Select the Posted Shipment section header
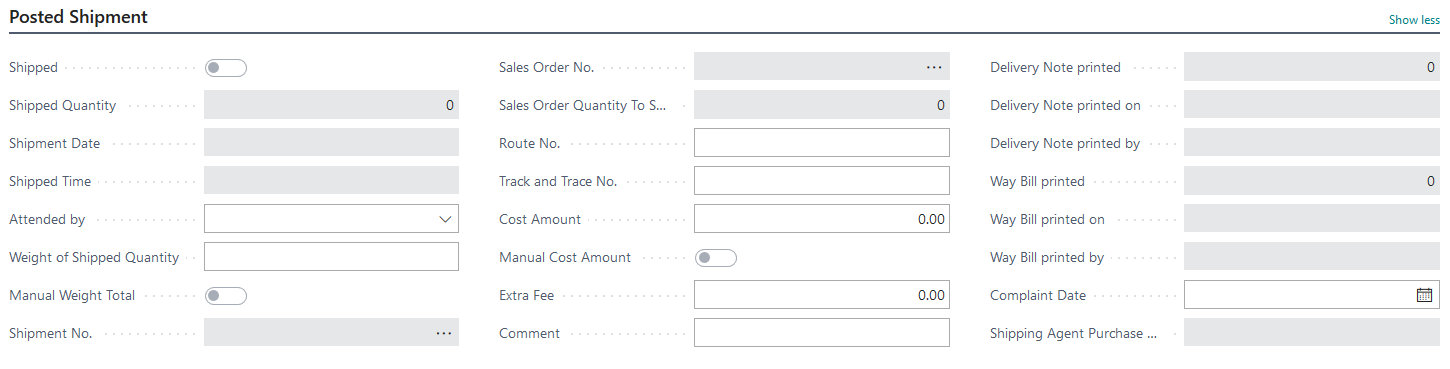1450x369 pixels. click(x=79, y=17)
